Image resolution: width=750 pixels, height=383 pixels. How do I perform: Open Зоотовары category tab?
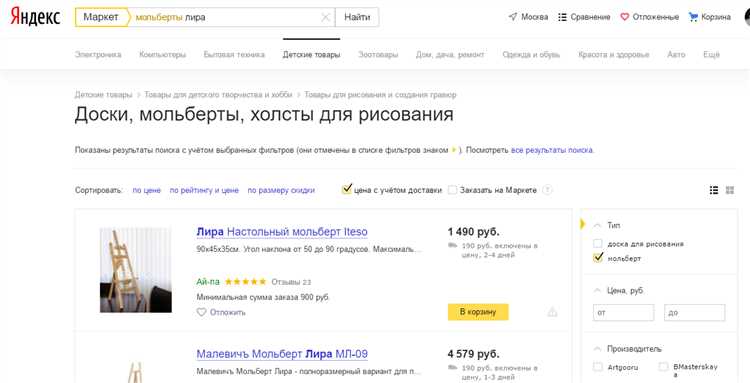click(x=378, y=55)
